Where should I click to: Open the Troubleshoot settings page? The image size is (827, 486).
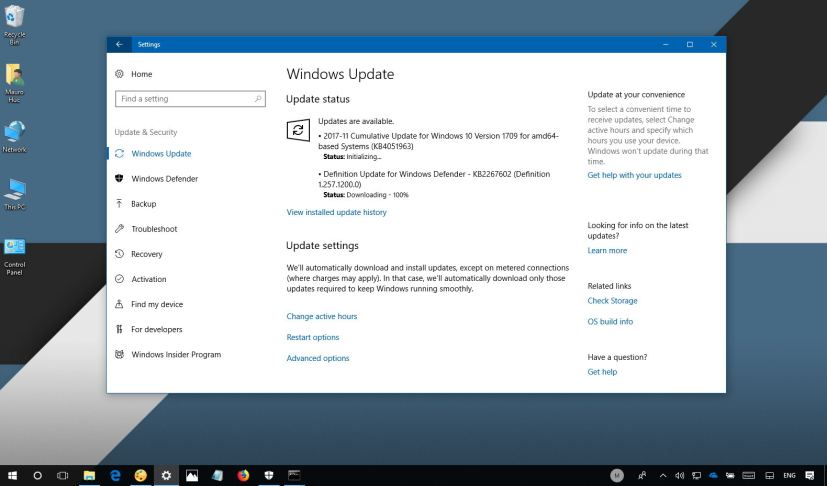(x=154, y=228)
